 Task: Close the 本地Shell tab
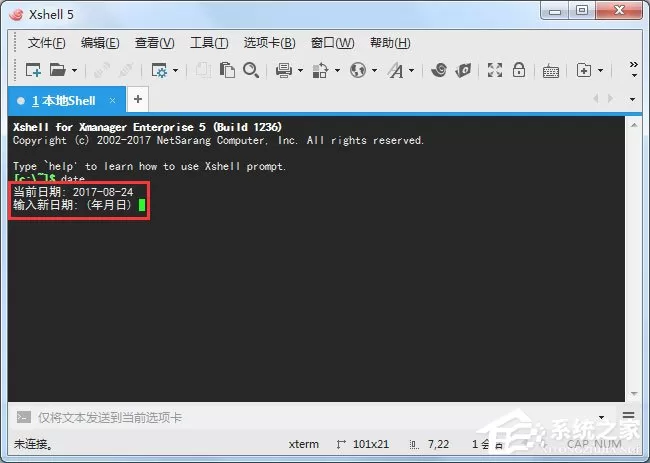coord(112,100)
